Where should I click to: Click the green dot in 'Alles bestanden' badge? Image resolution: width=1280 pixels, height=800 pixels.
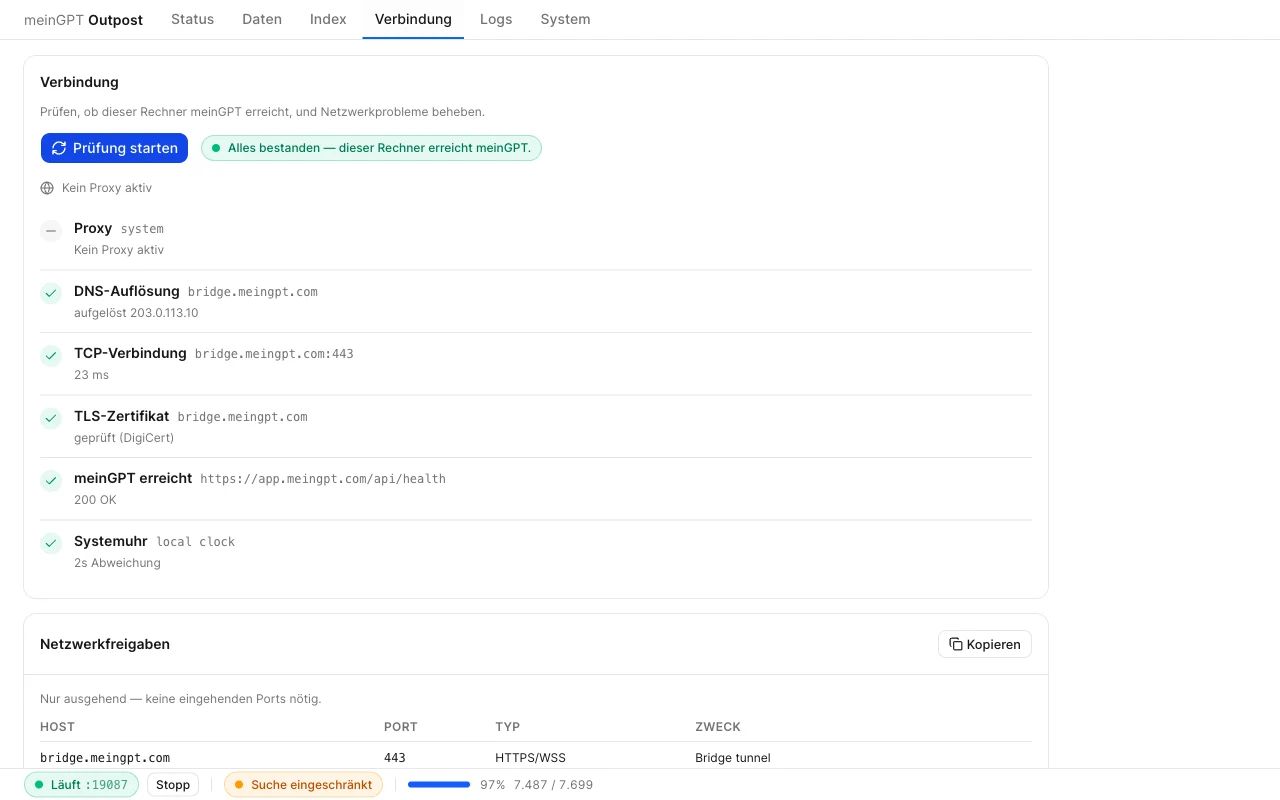coord(216,148)
